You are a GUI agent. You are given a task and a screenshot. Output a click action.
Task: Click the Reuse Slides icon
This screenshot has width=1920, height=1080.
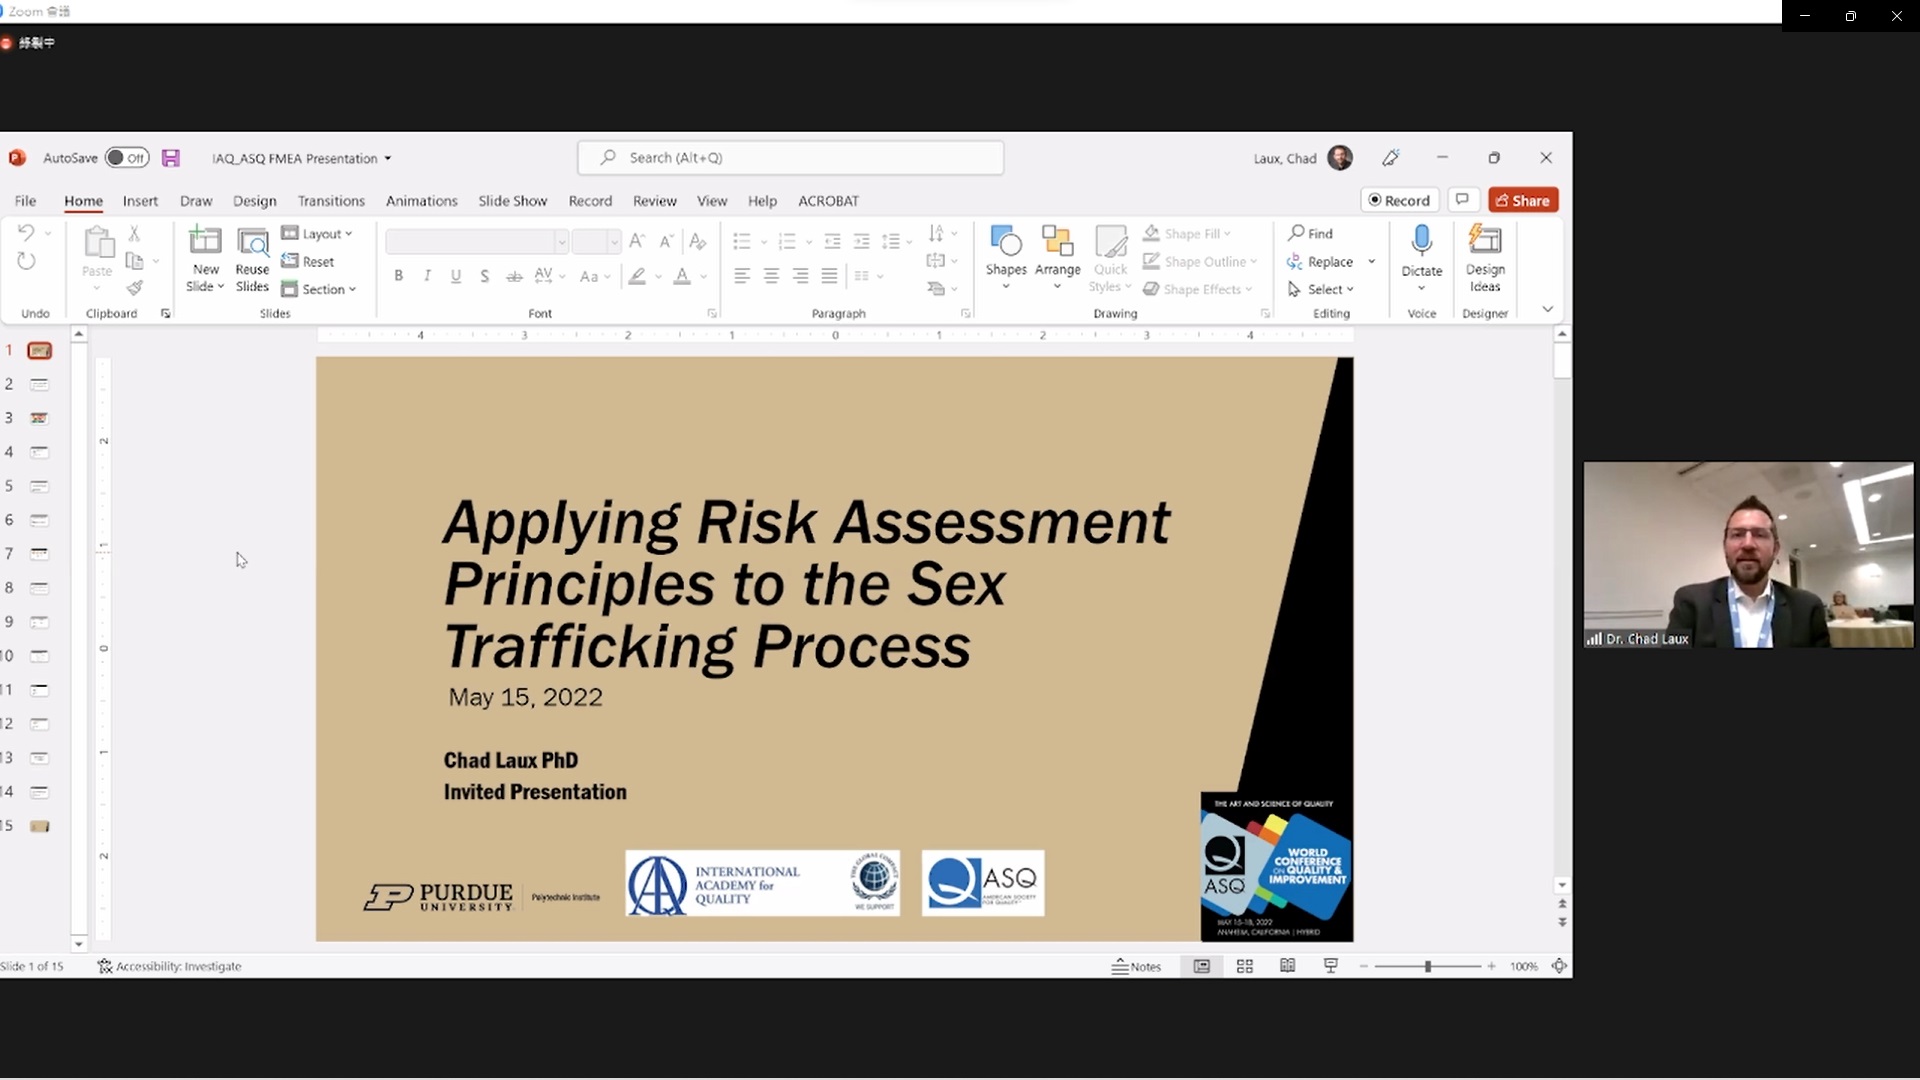pyautogui.click(x=252, y=243)
